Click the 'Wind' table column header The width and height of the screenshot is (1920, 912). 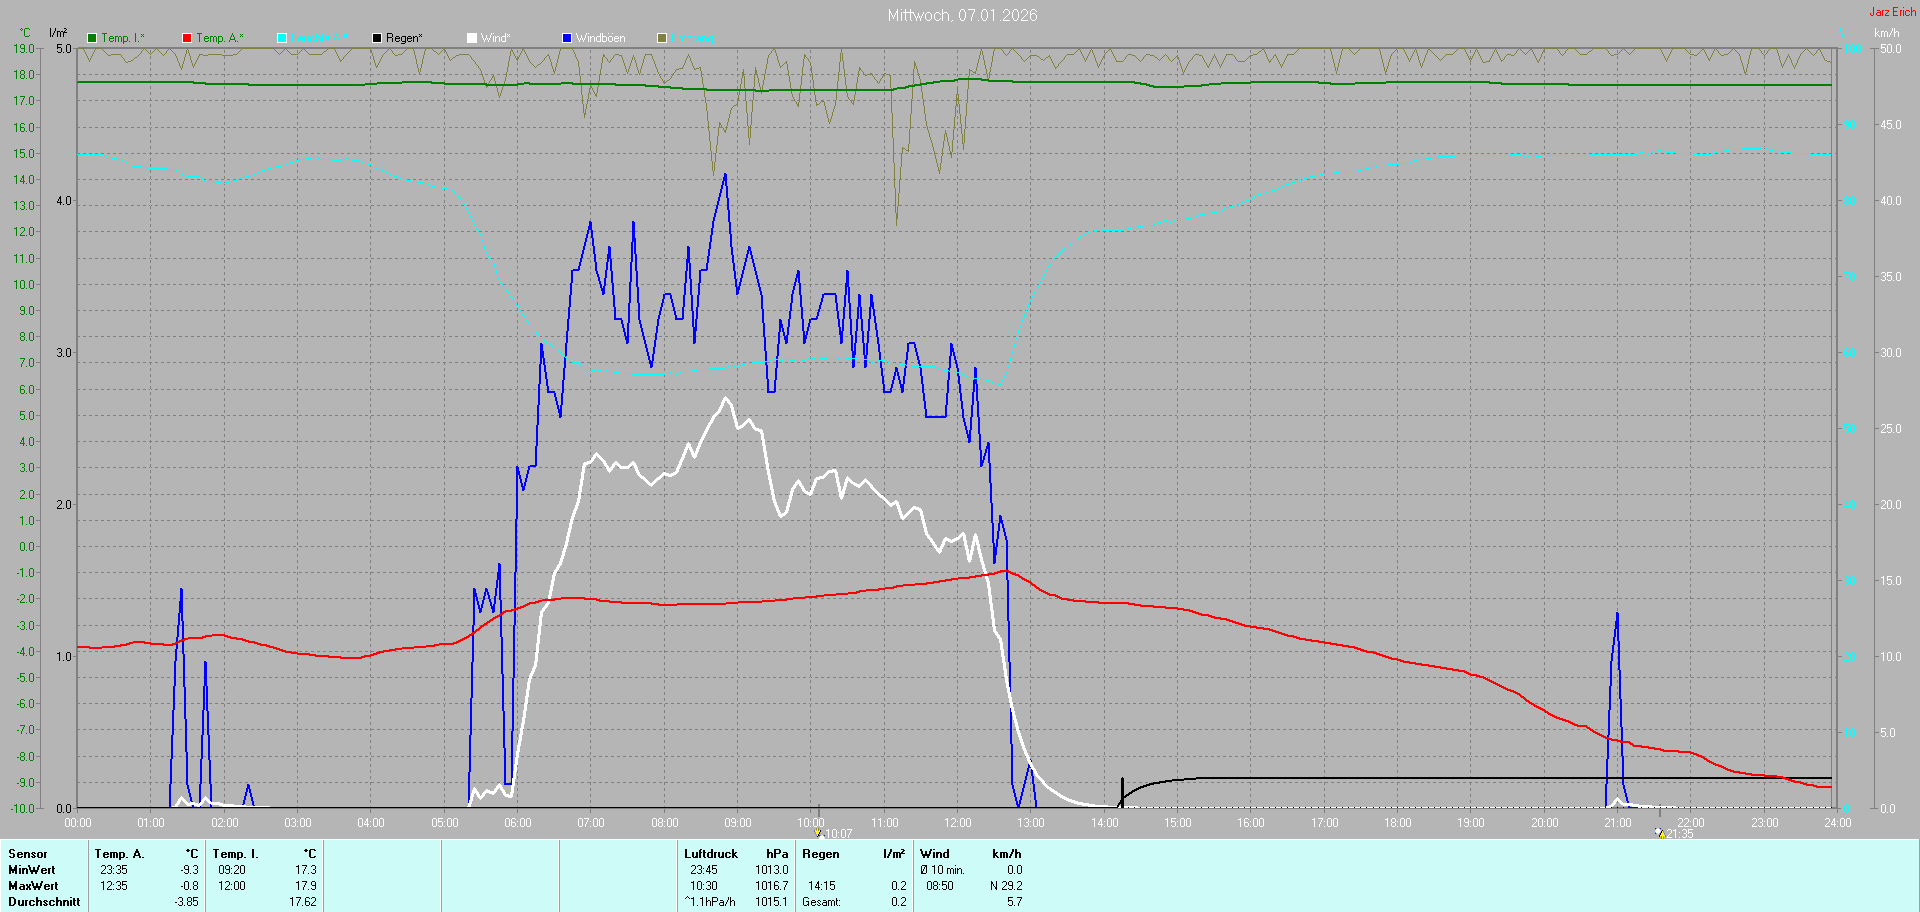(x=935, y=854)
